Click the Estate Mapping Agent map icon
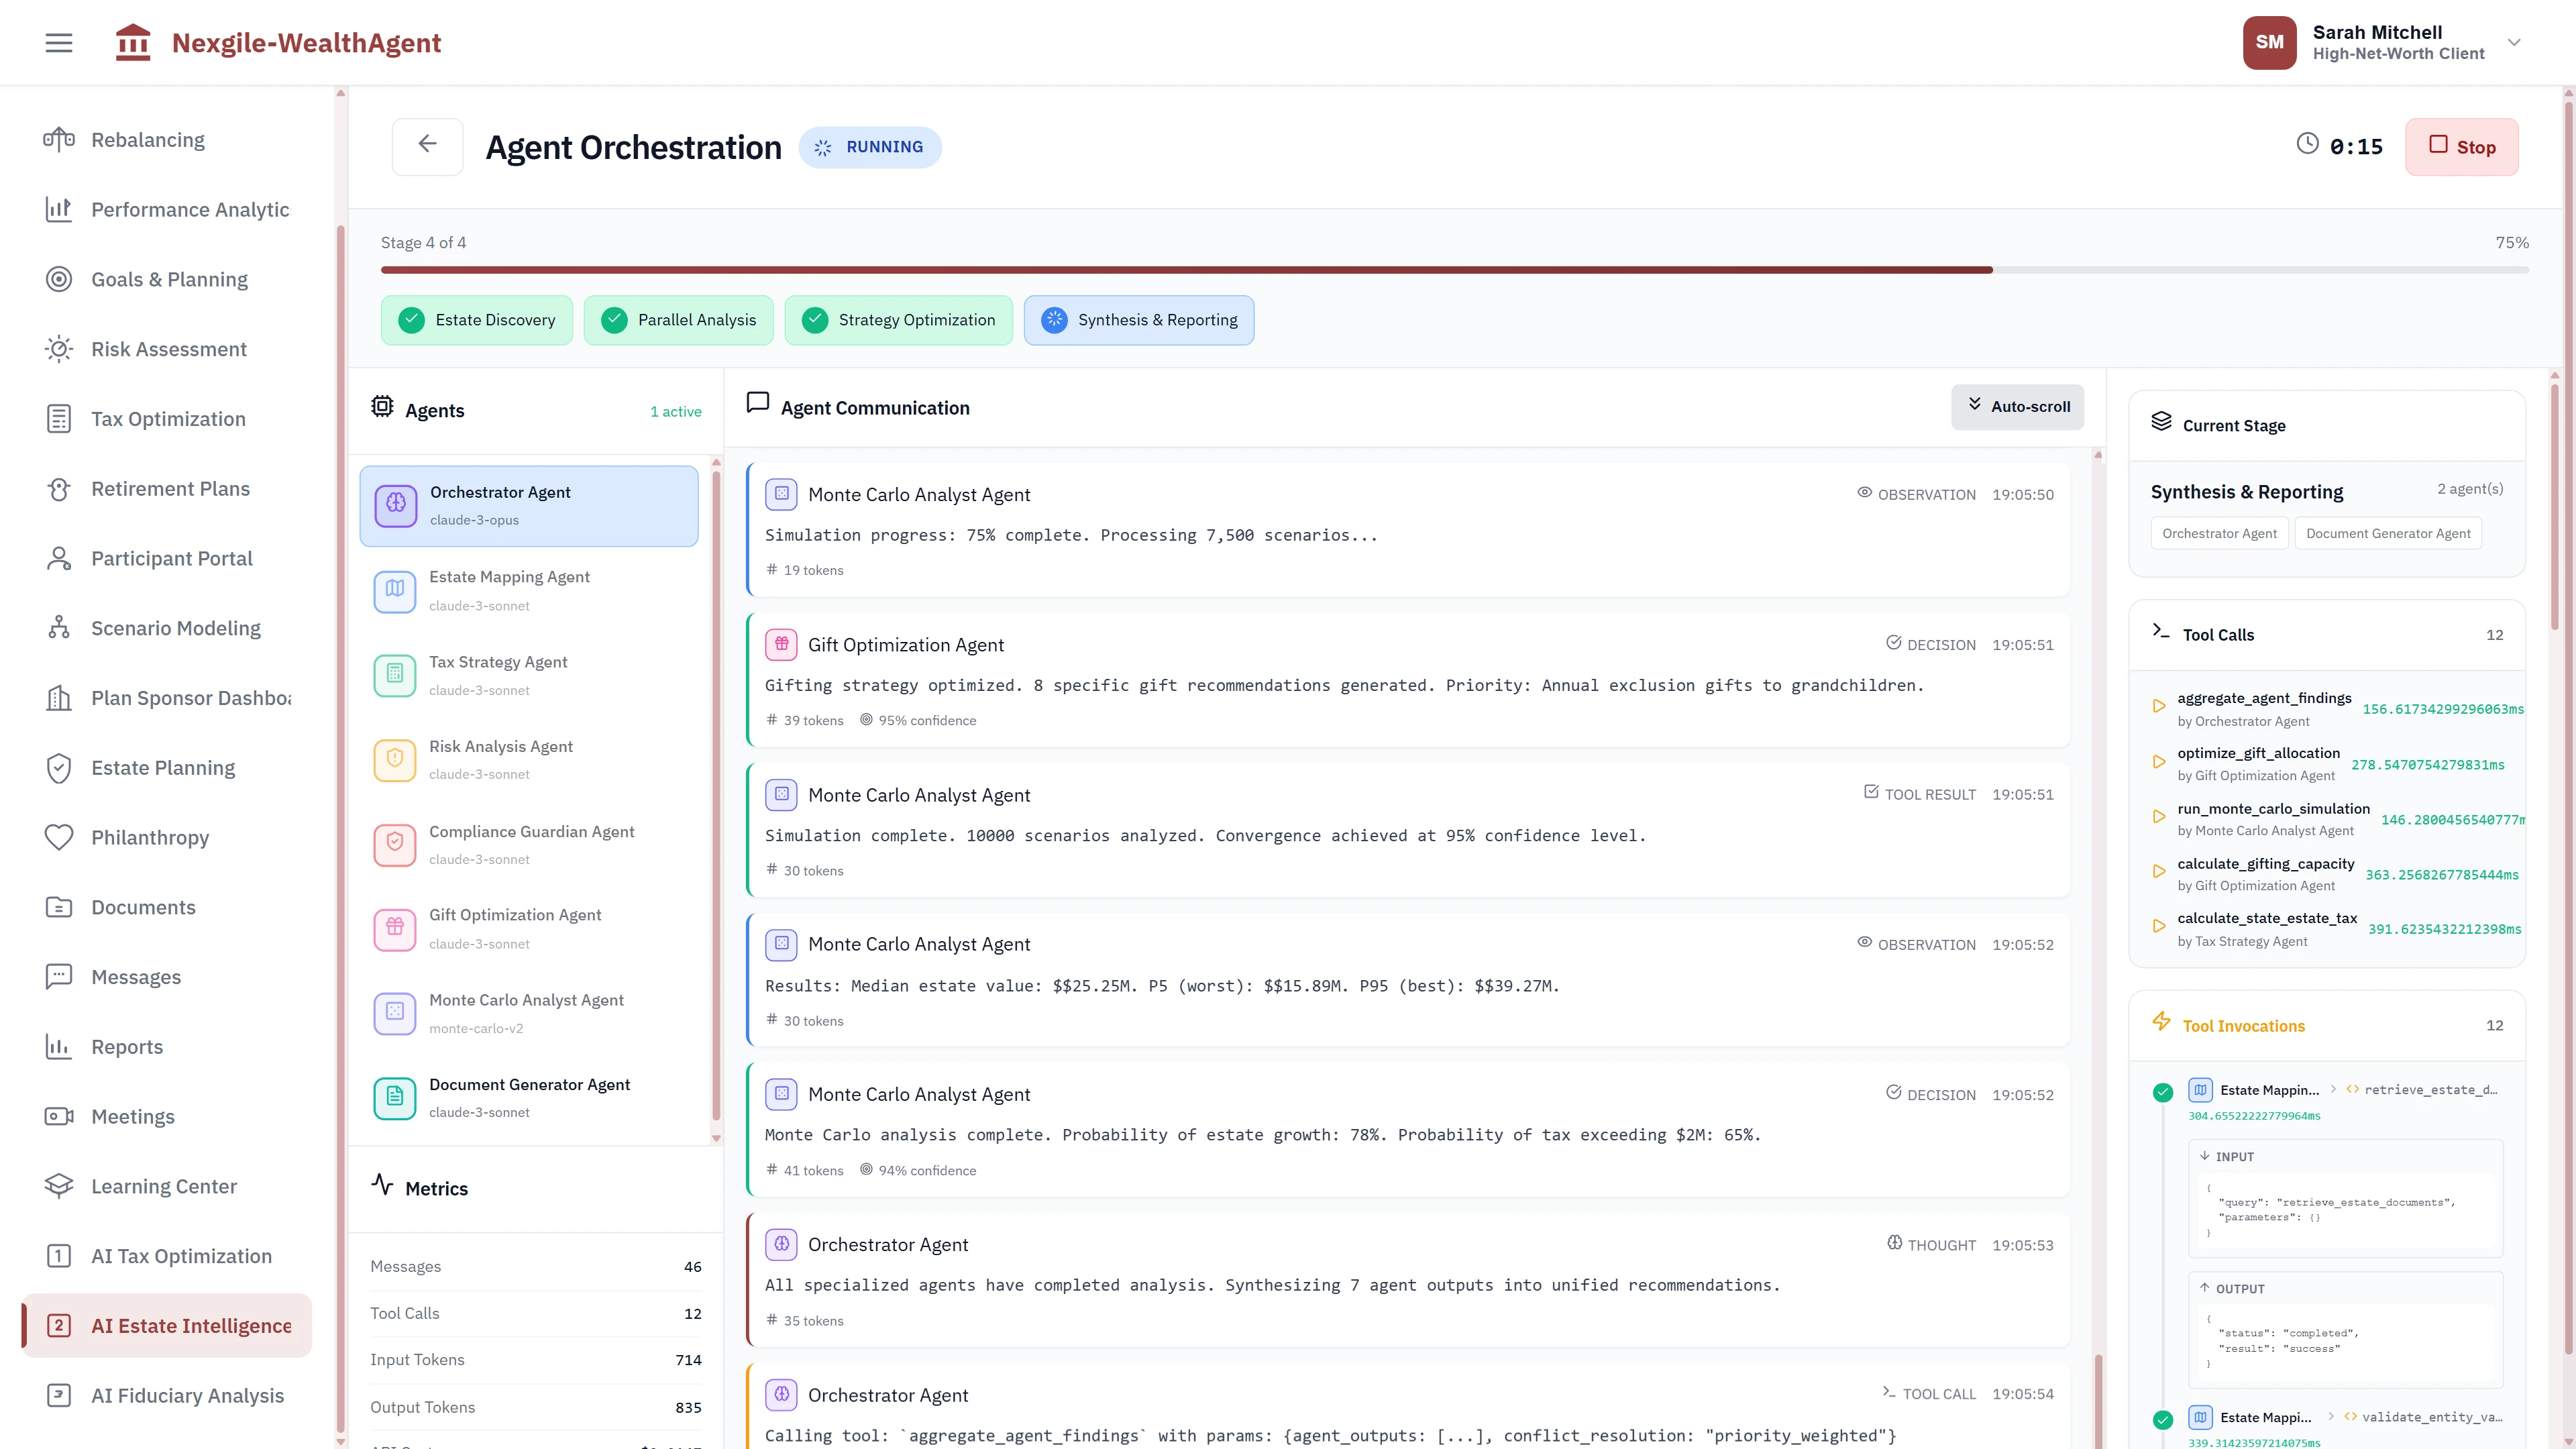The height and width of the screenshot is (1449, 2576). coord(395,591)
